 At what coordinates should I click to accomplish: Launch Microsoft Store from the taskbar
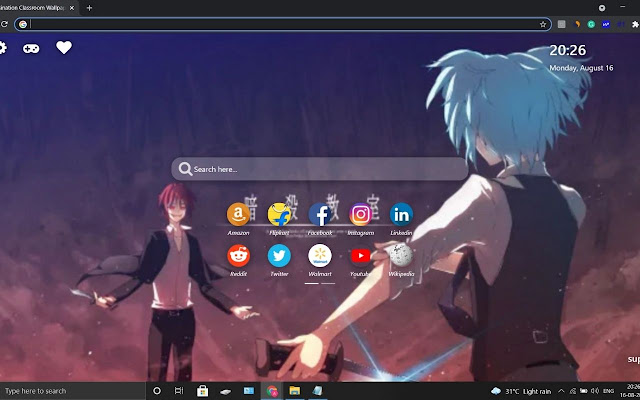202,391
